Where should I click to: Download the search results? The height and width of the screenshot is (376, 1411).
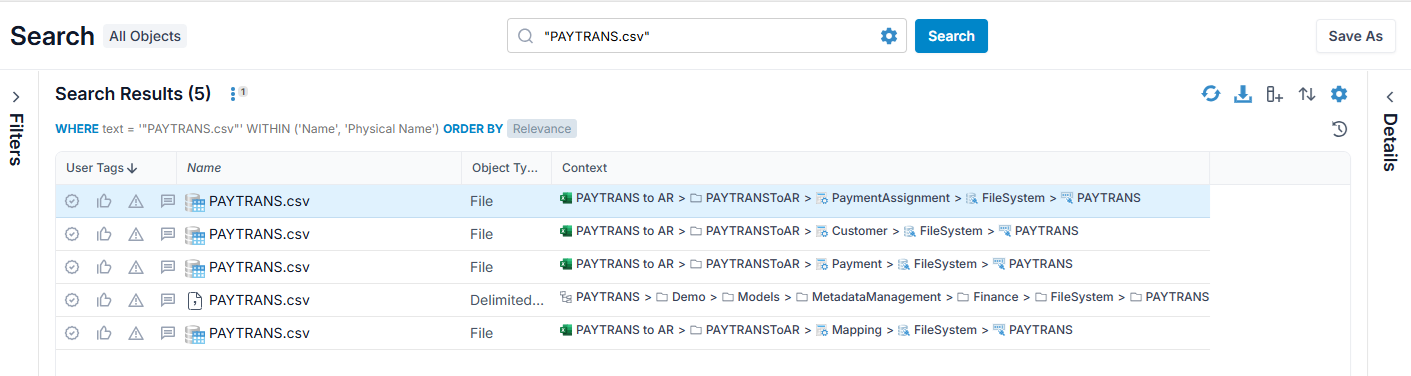point(1243,94)
